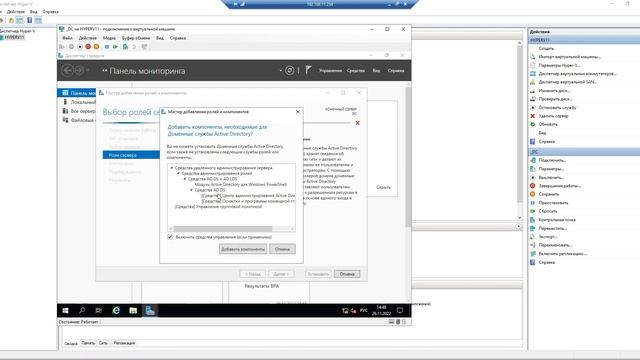
Task: Click 'Контрольная точка' in Actions pane
Action: (x=557, y=220)
